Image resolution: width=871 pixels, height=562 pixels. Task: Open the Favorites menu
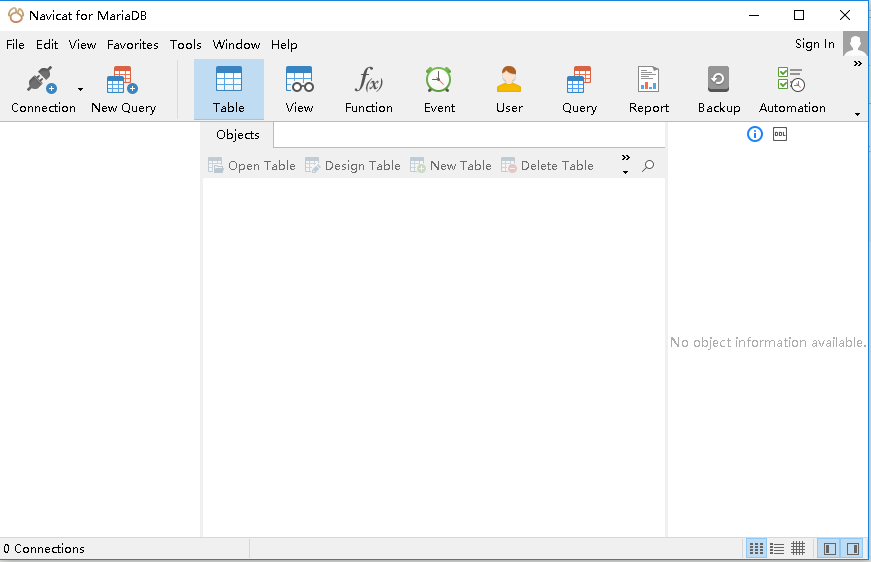point(133,44)
